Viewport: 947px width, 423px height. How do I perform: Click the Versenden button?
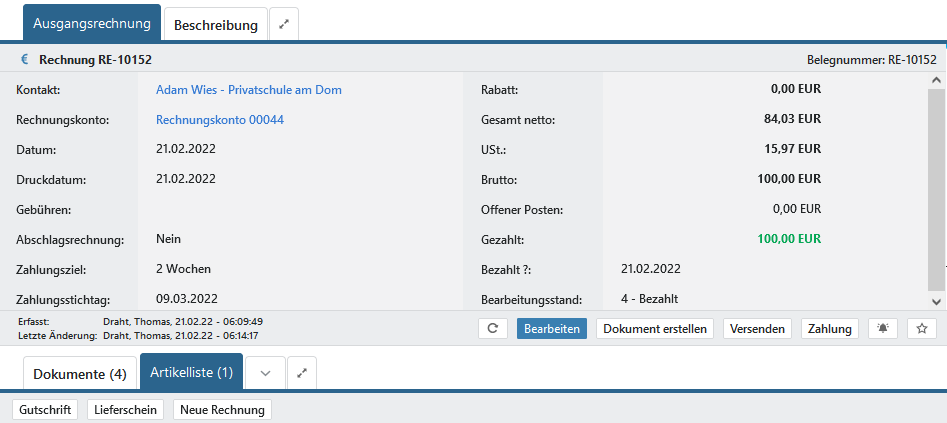[757, 328]
